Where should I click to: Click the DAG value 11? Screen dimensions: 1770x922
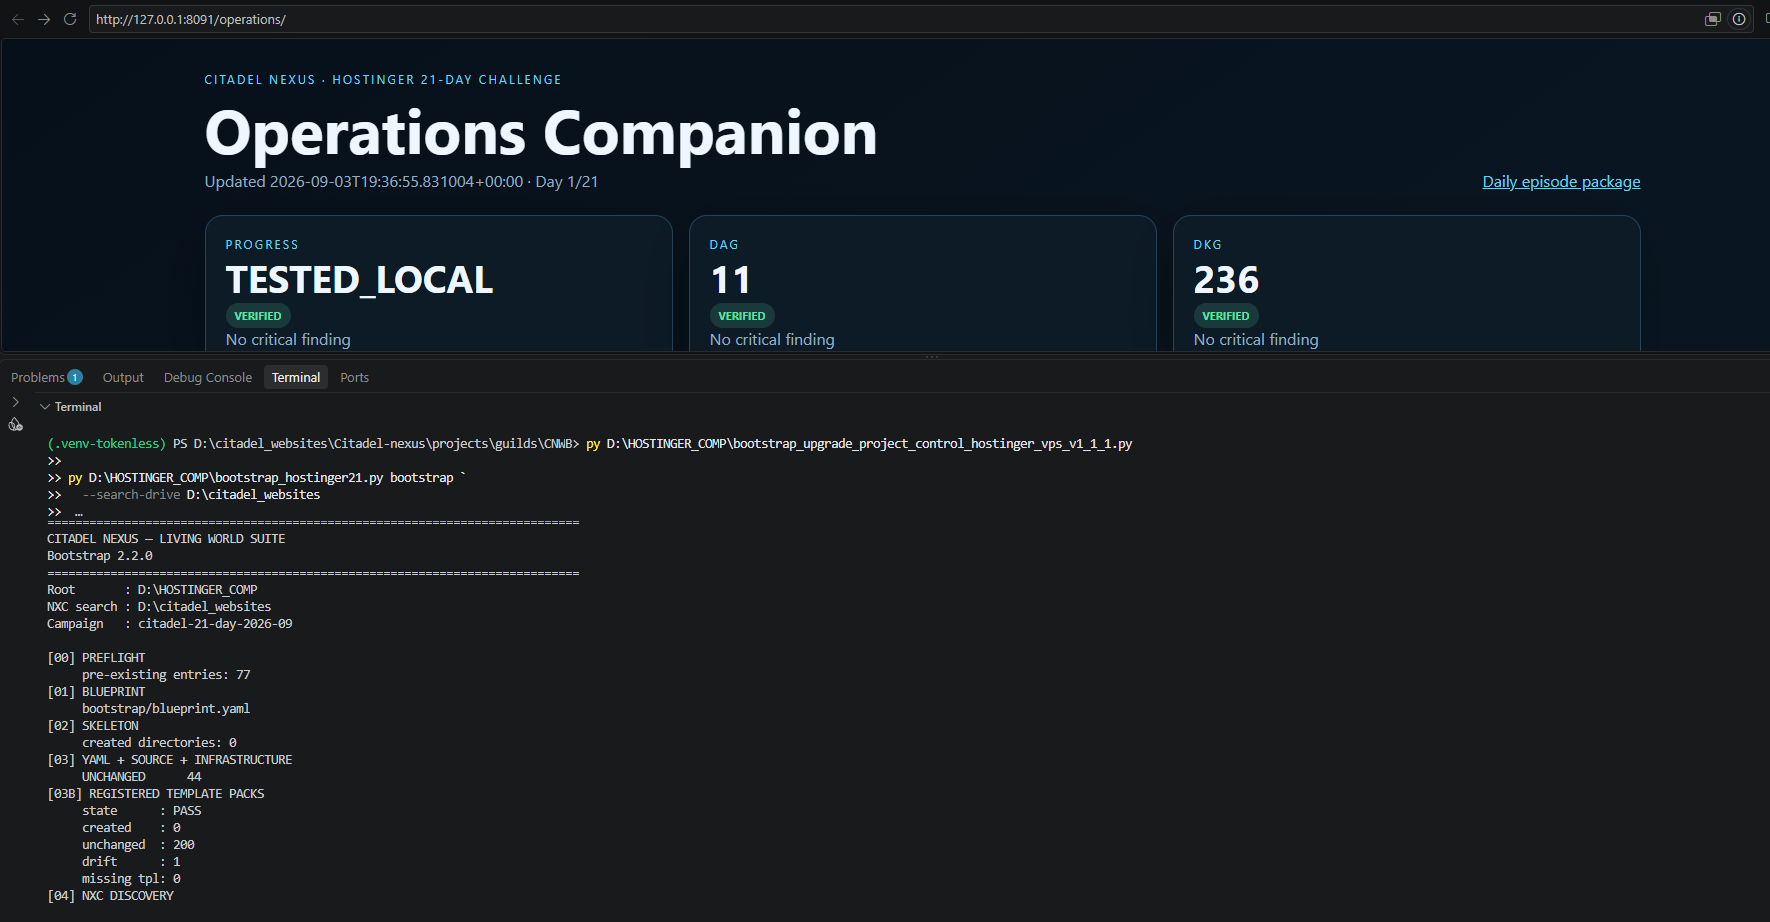tap(731, 280)
